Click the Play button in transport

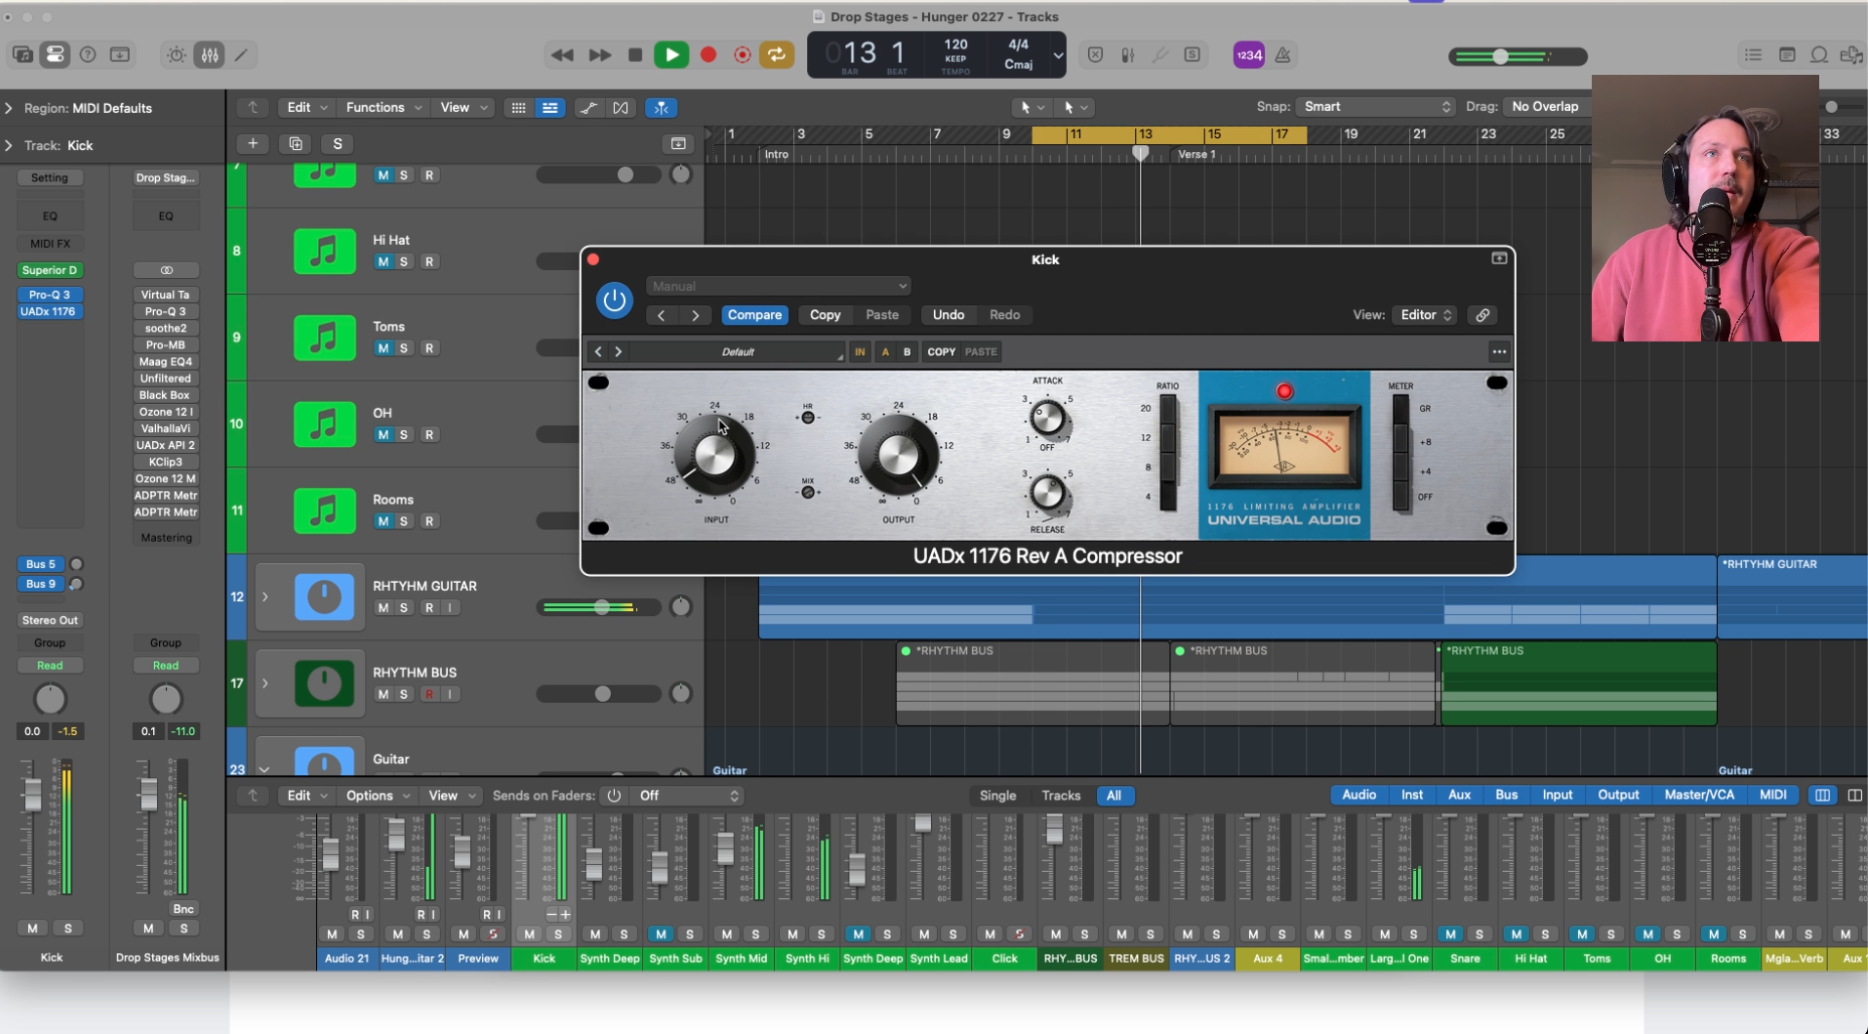671,55
